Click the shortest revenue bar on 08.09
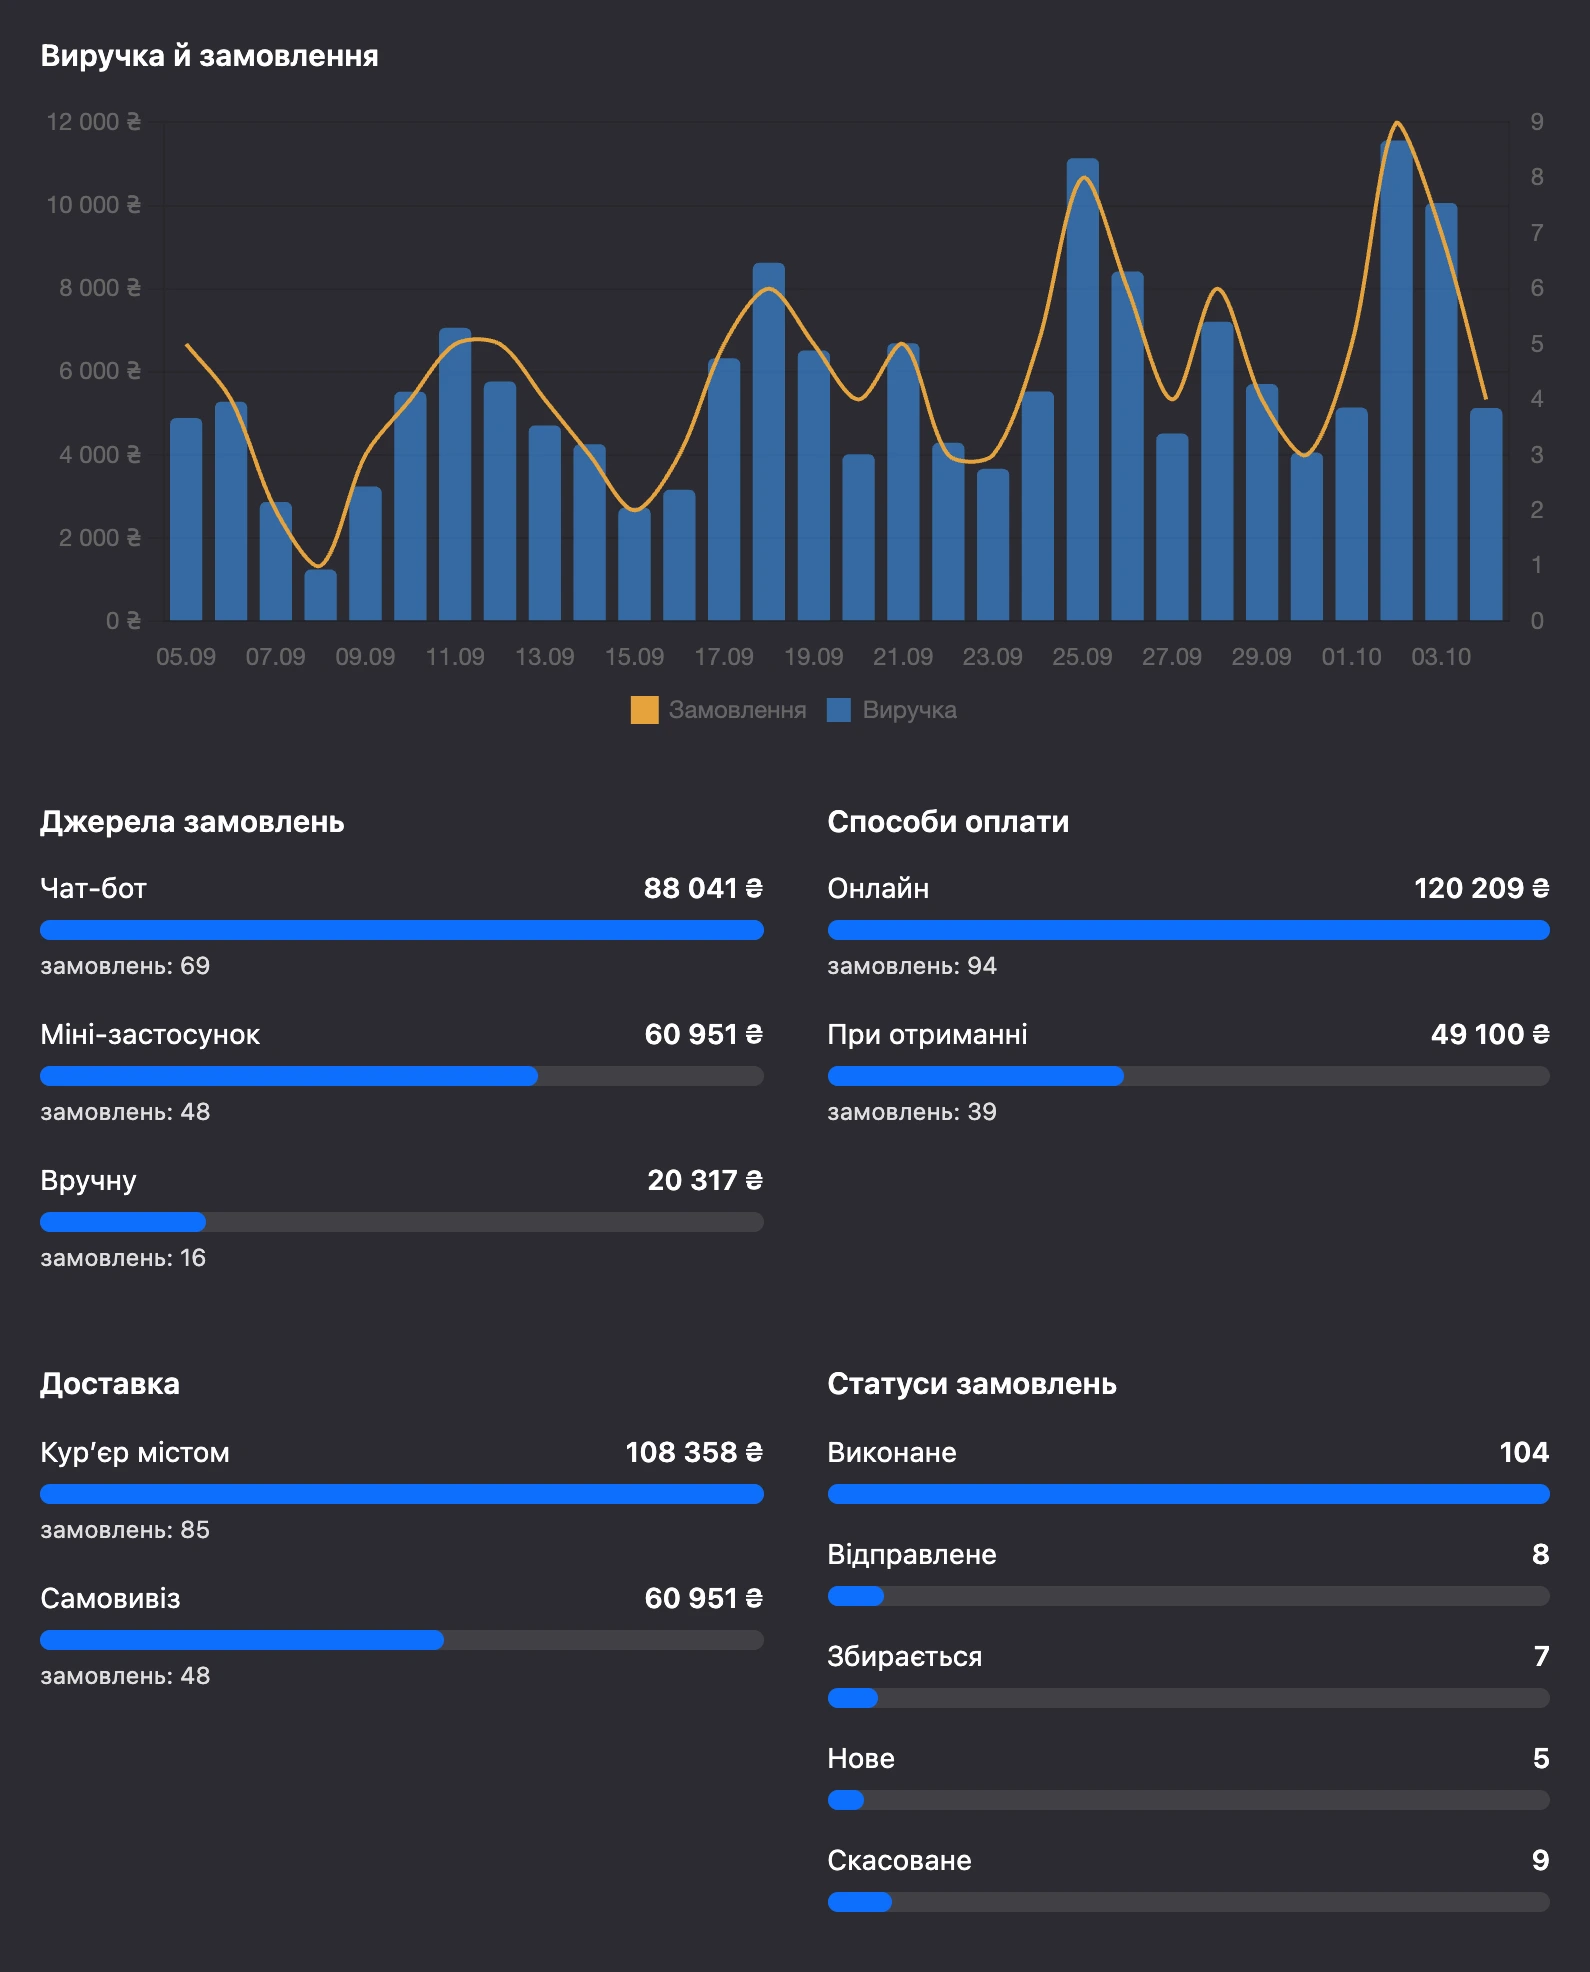This screenshot has height=1972, width=1590. pos(320,595)
